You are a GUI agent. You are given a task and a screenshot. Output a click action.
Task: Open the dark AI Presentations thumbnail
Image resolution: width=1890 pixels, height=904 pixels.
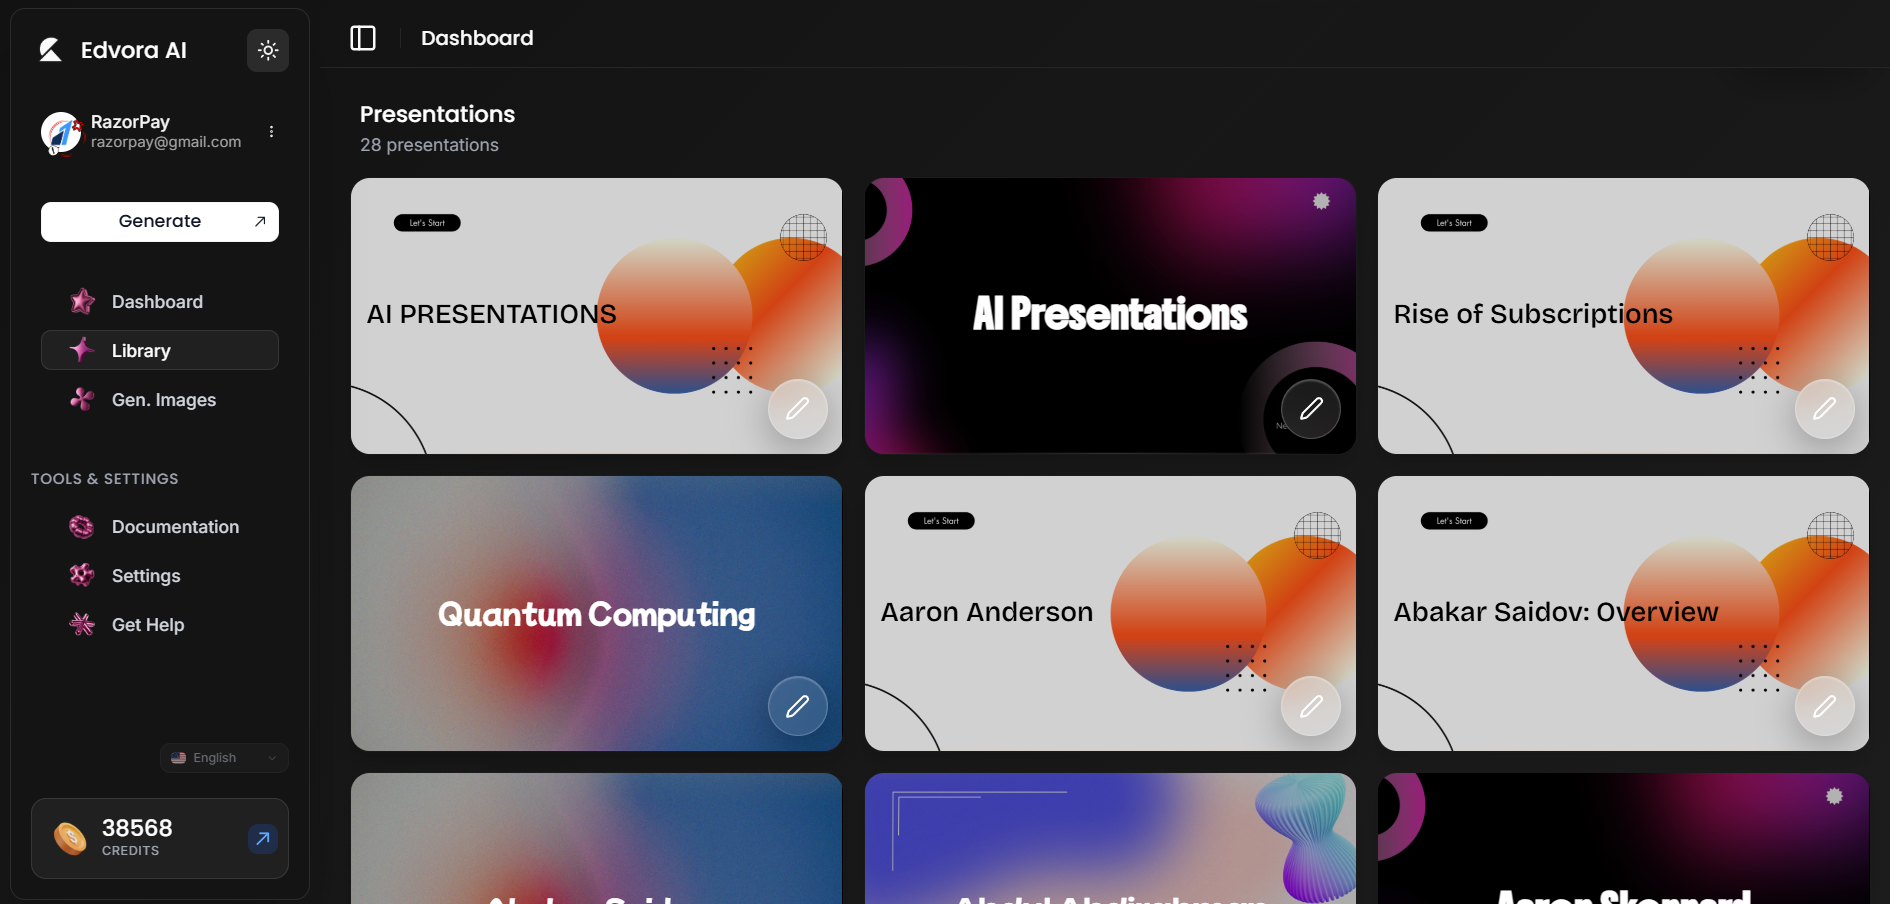click(1110, 316)
